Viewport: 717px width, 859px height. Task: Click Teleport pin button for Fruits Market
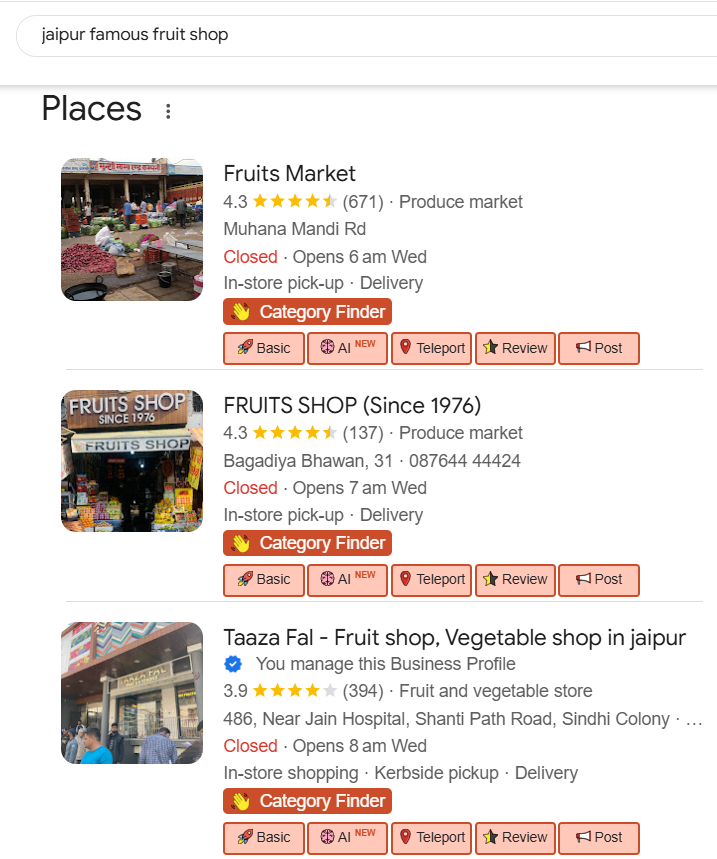click(431, 348)
